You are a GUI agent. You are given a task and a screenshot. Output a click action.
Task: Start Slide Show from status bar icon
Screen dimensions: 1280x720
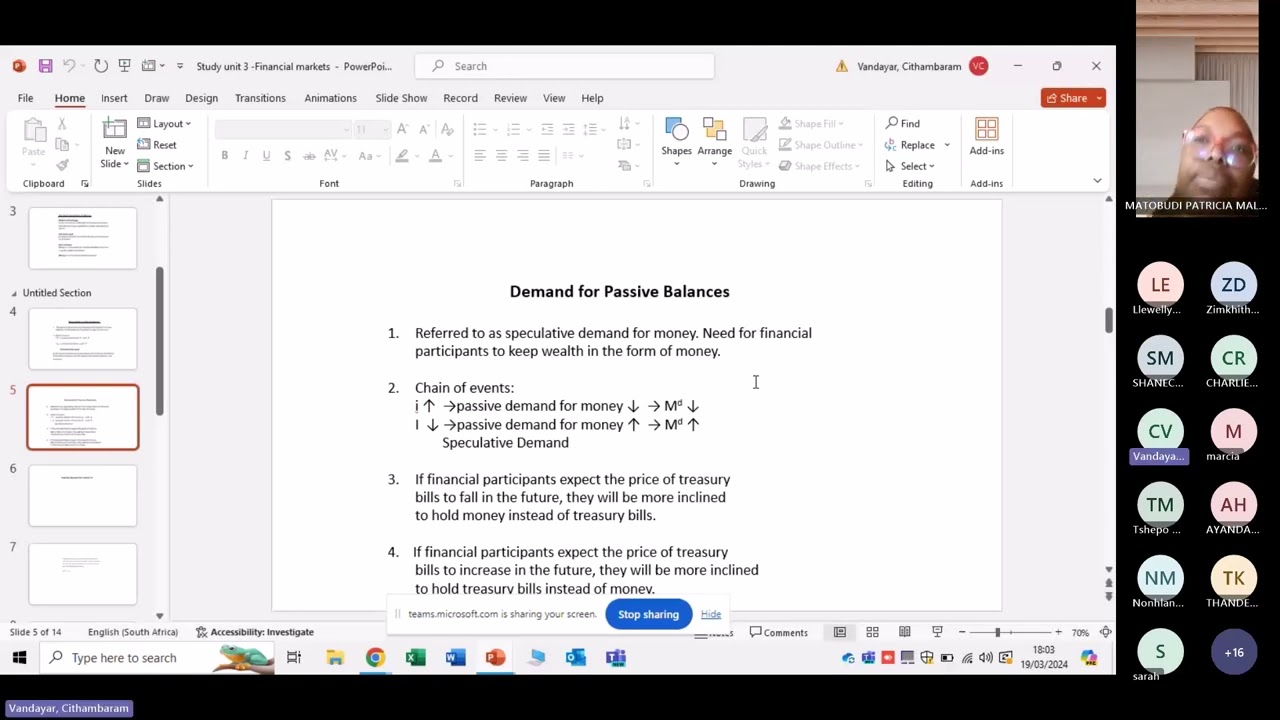[937, 632]
